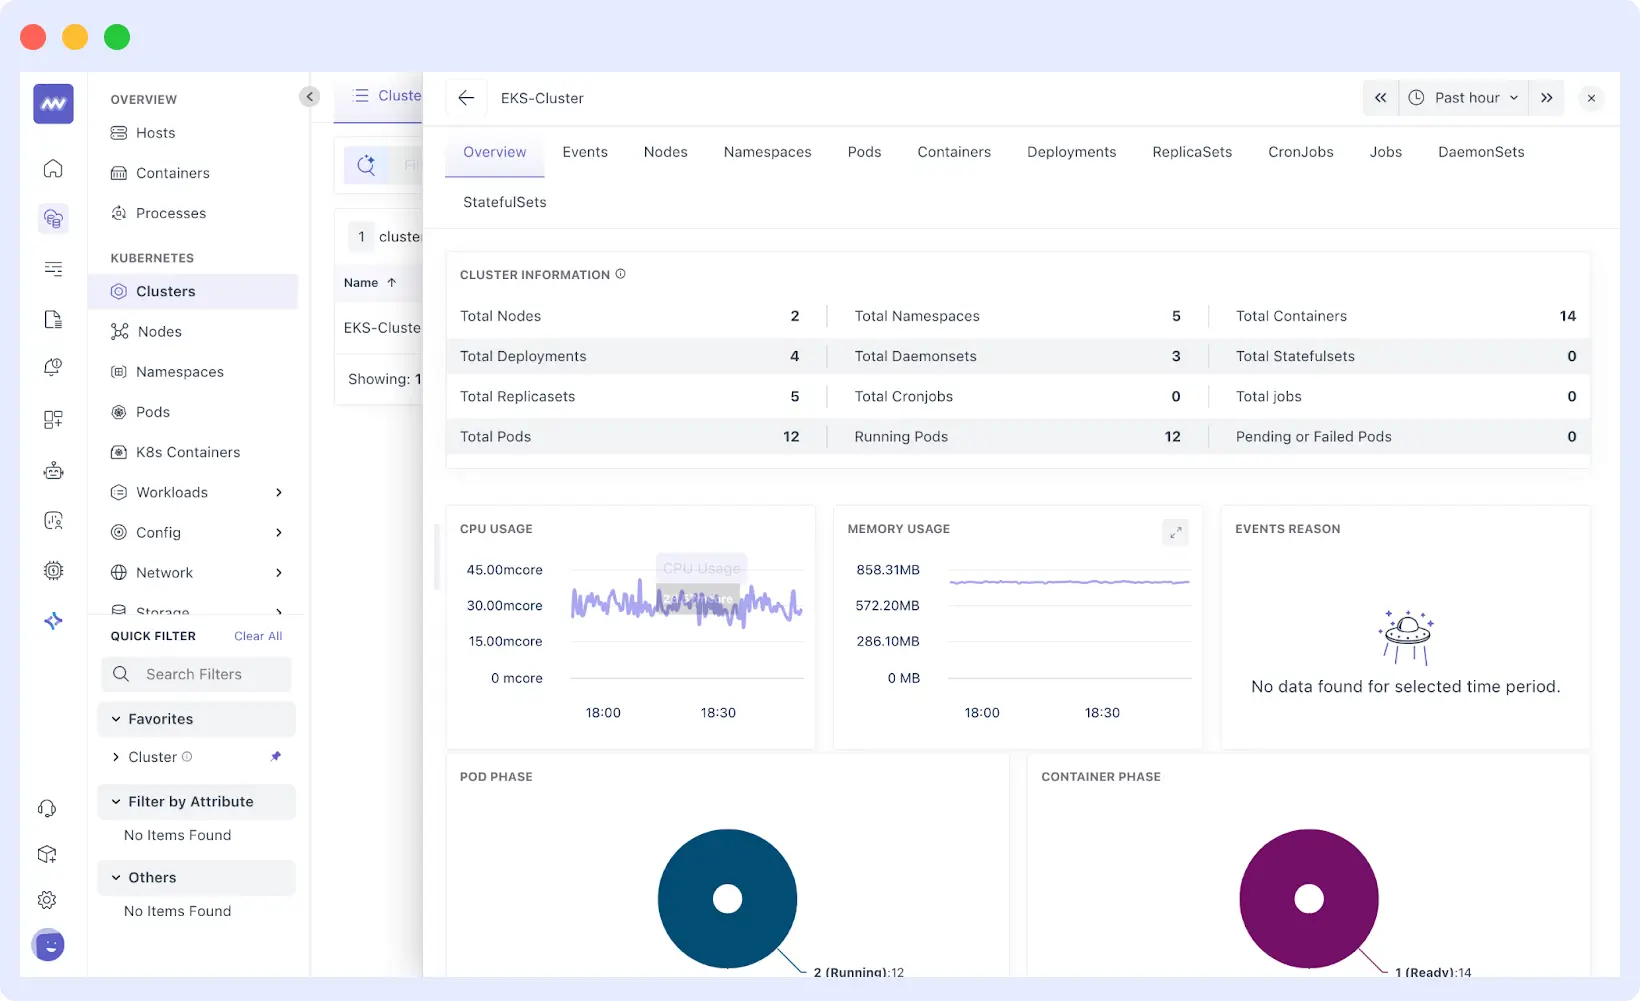Screen dimensions: 1640x1001
Task: Collapse the Favorites section
Action: 116,718
